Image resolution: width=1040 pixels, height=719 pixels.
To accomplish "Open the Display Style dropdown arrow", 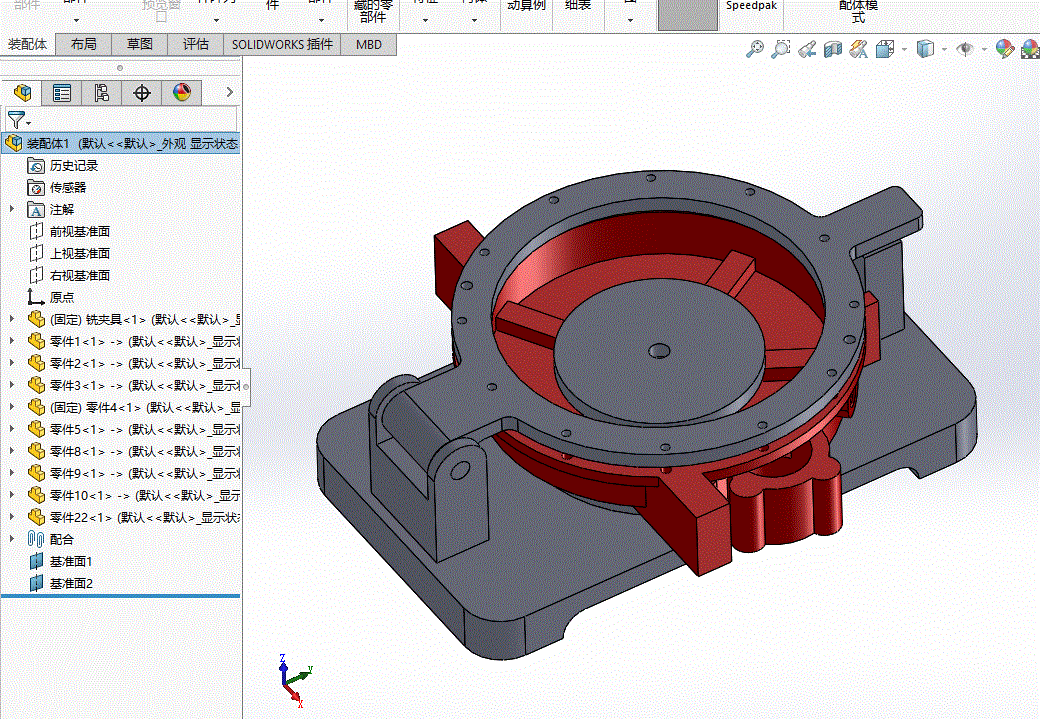I will (x=945, y=49).
